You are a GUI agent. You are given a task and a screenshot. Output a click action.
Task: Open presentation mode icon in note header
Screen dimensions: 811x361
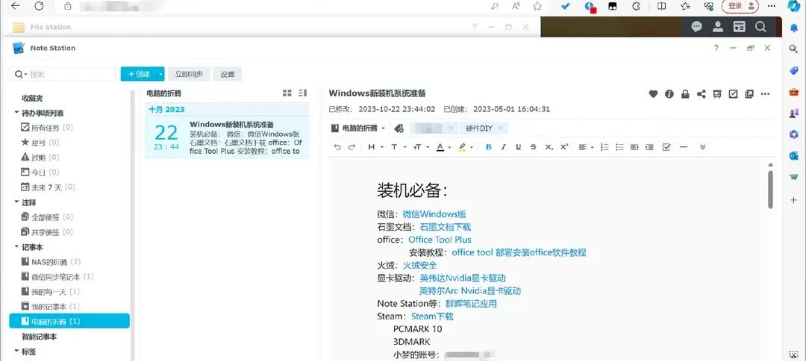click(717, 94)
